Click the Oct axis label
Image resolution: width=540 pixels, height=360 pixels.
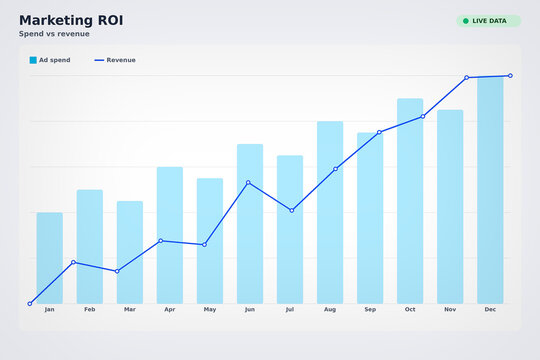[410, 309]
